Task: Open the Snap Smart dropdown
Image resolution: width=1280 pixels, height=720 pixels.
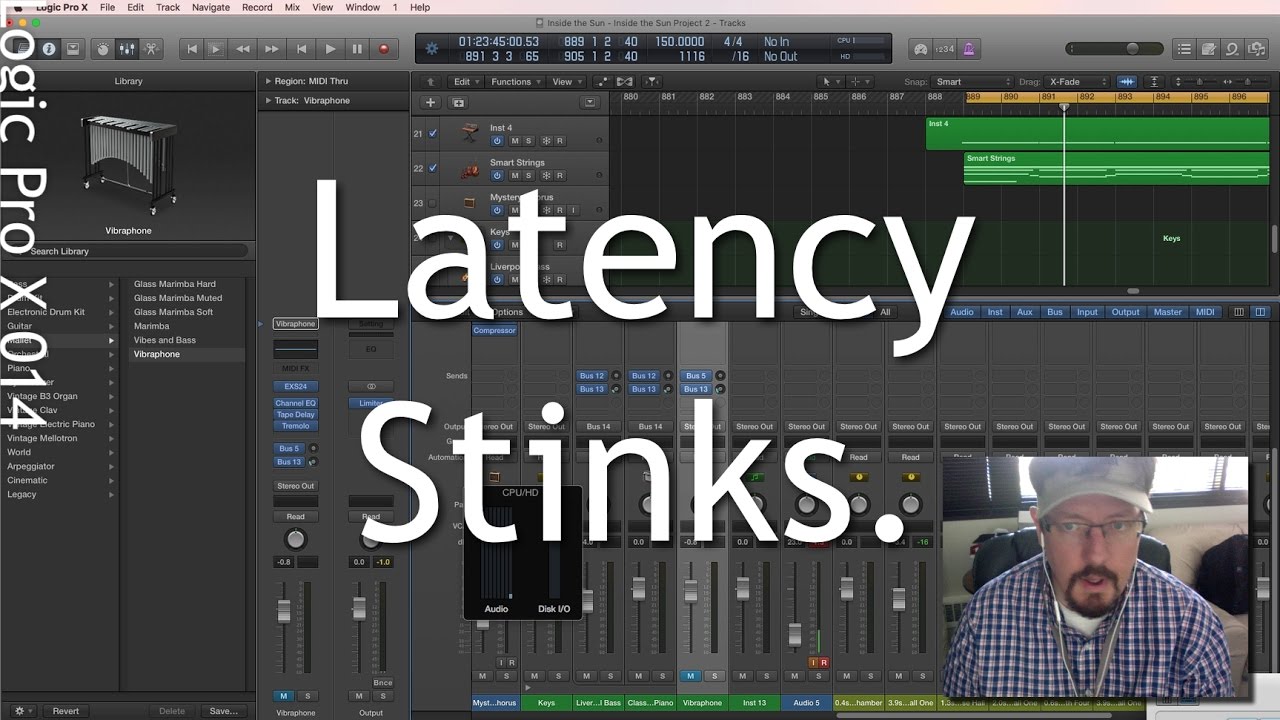Action: pos(972,82)
